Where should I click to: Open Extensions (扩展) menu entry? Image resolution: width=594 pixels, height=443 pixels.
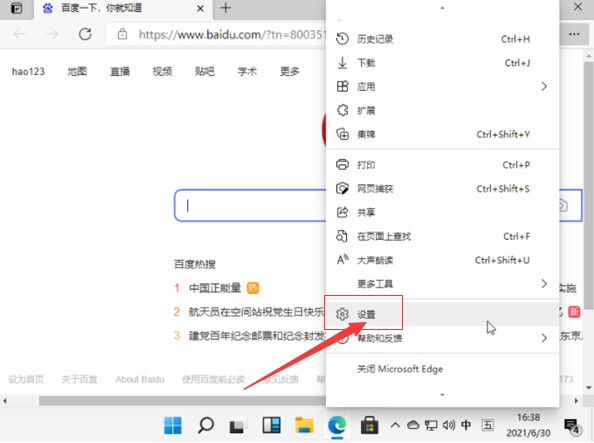pos(442,111)
